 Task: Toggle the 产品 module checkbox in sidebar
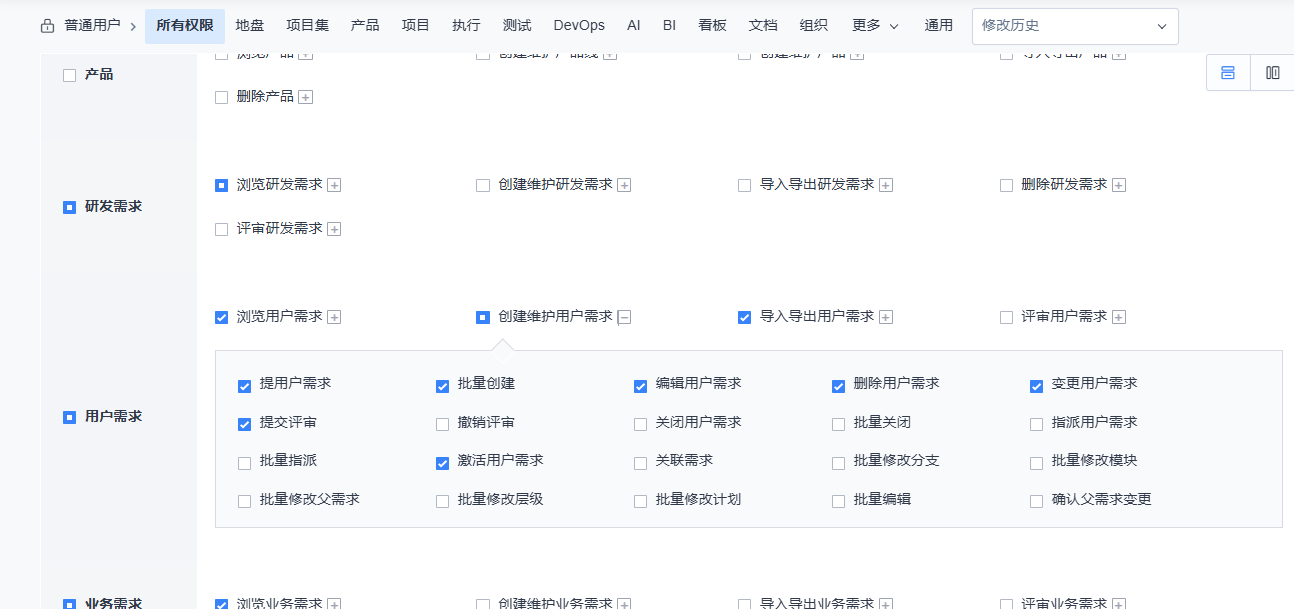point(70,75)
